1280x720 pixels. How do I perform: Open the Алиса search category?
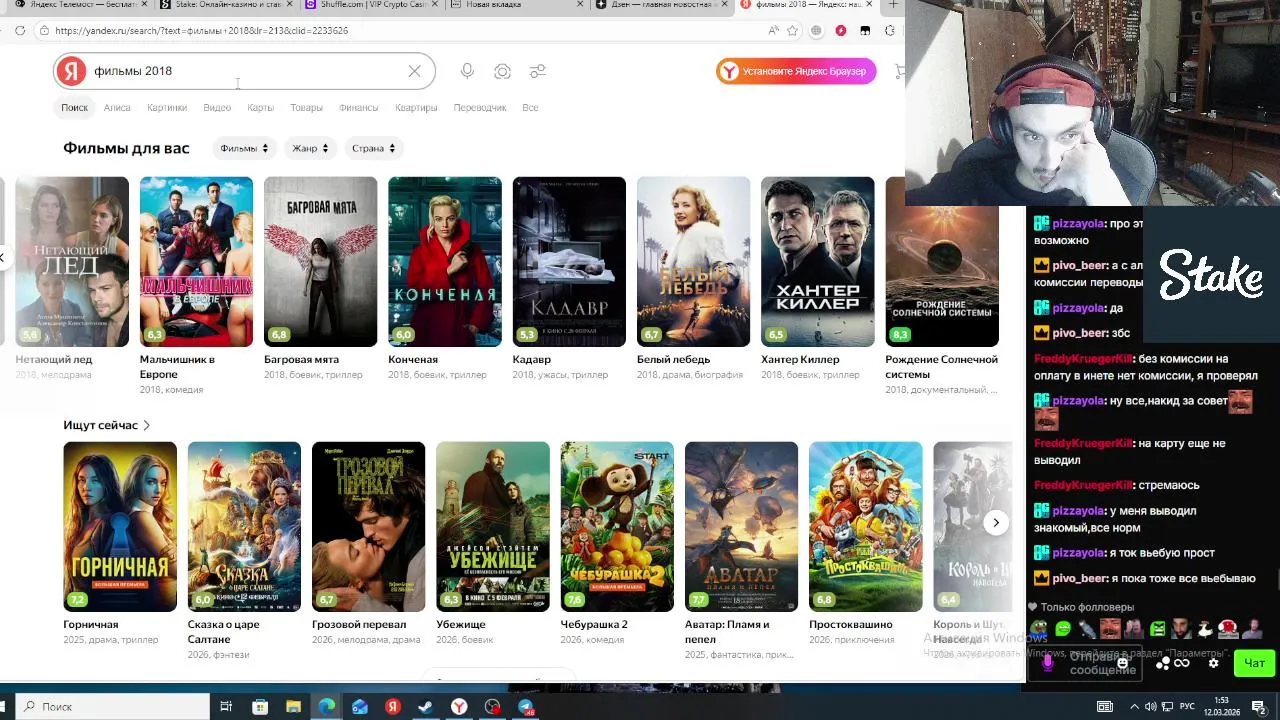(x=117, y=108)
